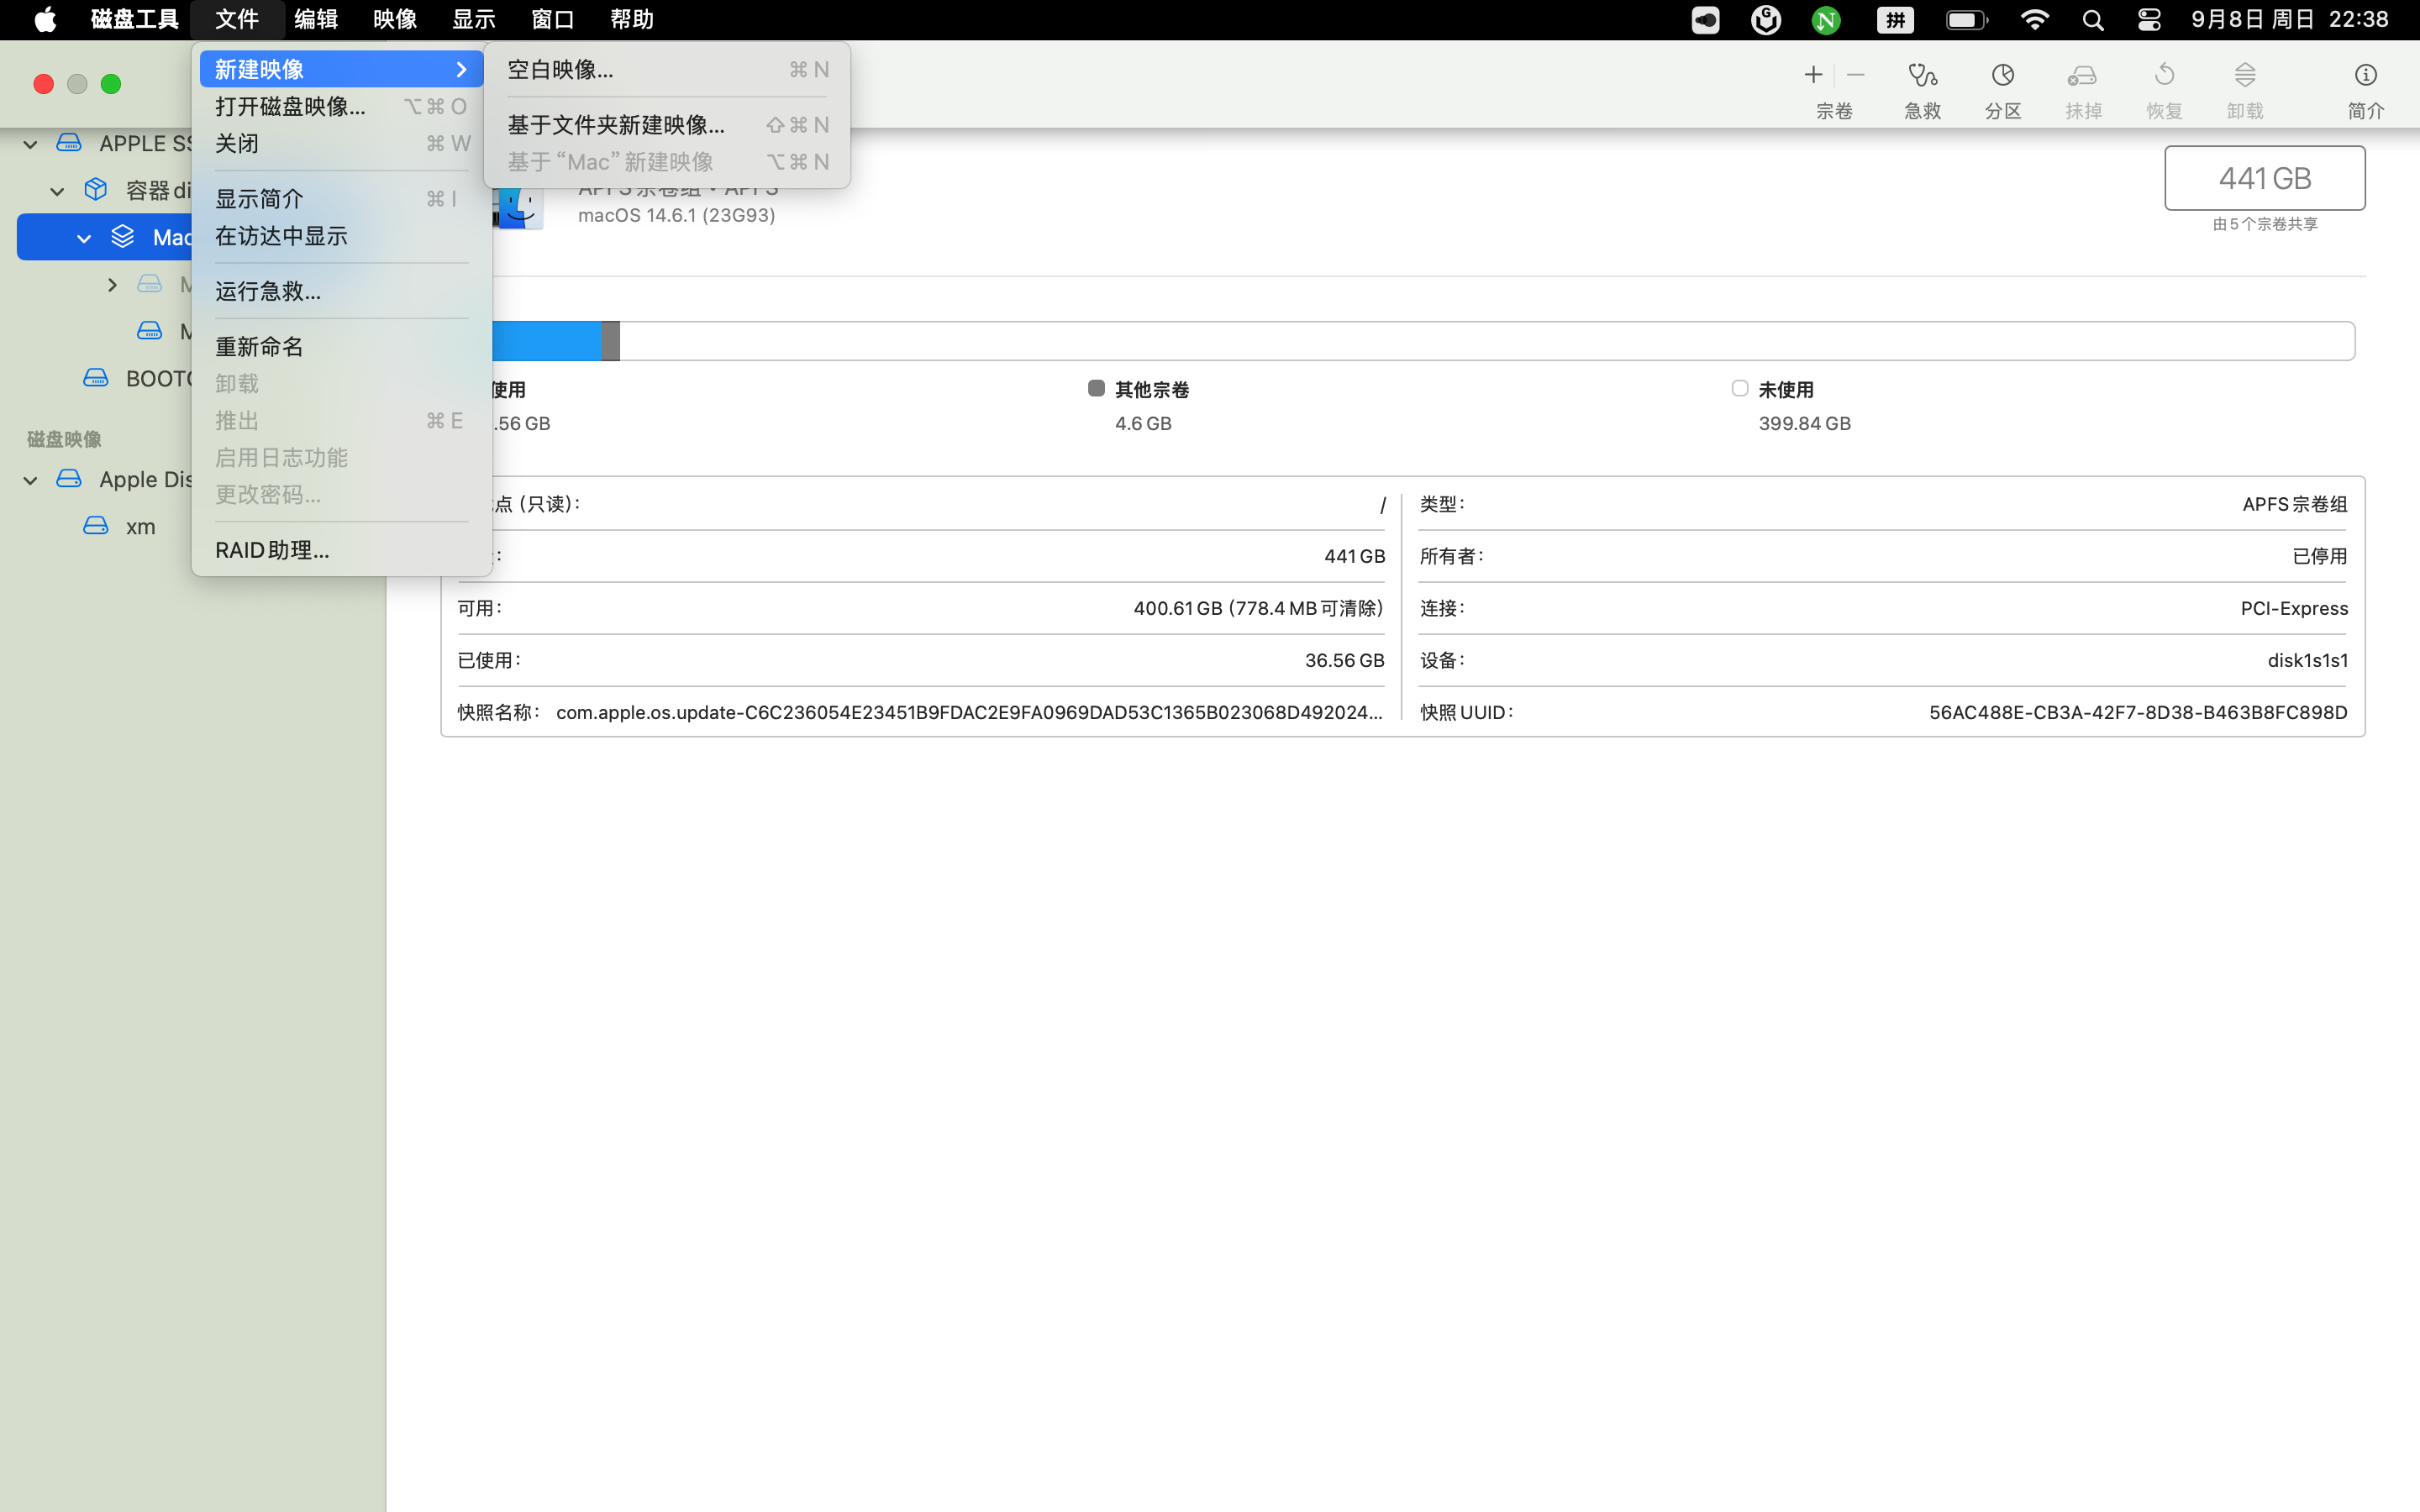
Task: Expand the greyed sub-volume under Mac
Action: (112, 285)
